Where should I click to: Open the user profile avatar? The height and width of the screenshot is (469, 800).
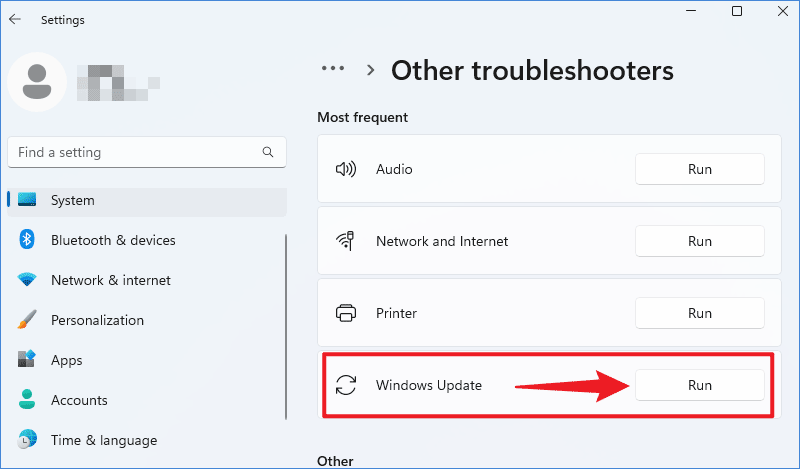click(x=37, y=82)
